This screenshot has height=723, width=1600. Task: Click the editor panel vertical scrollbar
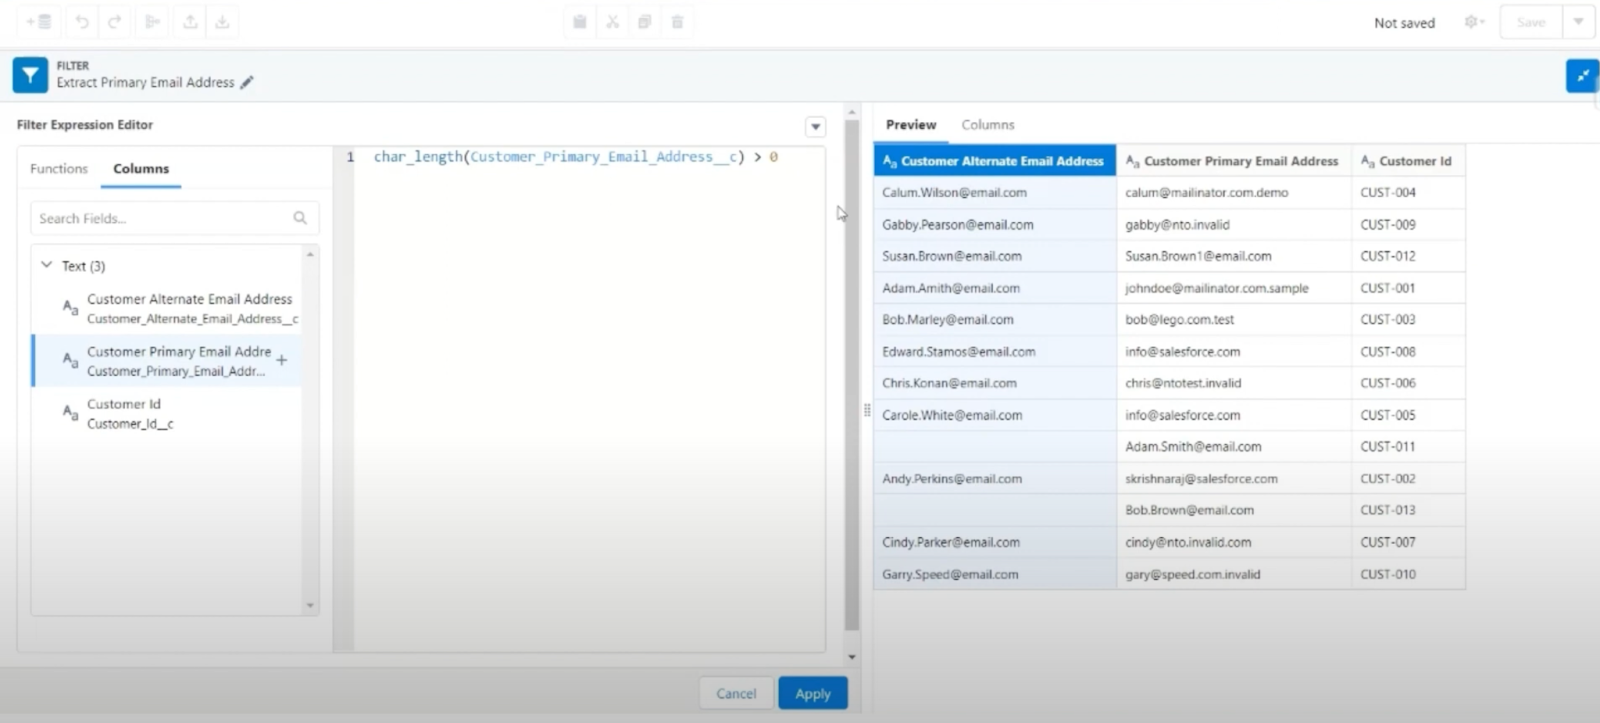(852, 375)
